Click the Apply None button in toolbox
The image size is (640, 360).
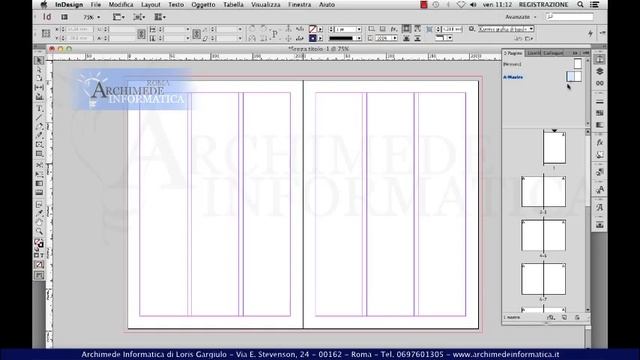pyautogui.click(x=39, y=264)
